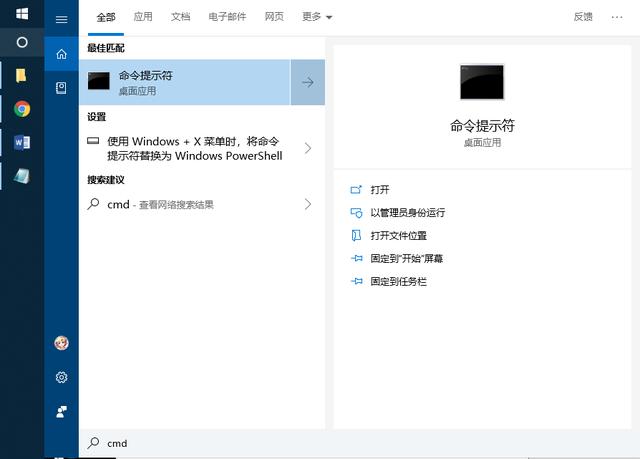The image size is (640, 459).
Task: Click the 命令提示符 icon in best match
Action: click(99, 81)
